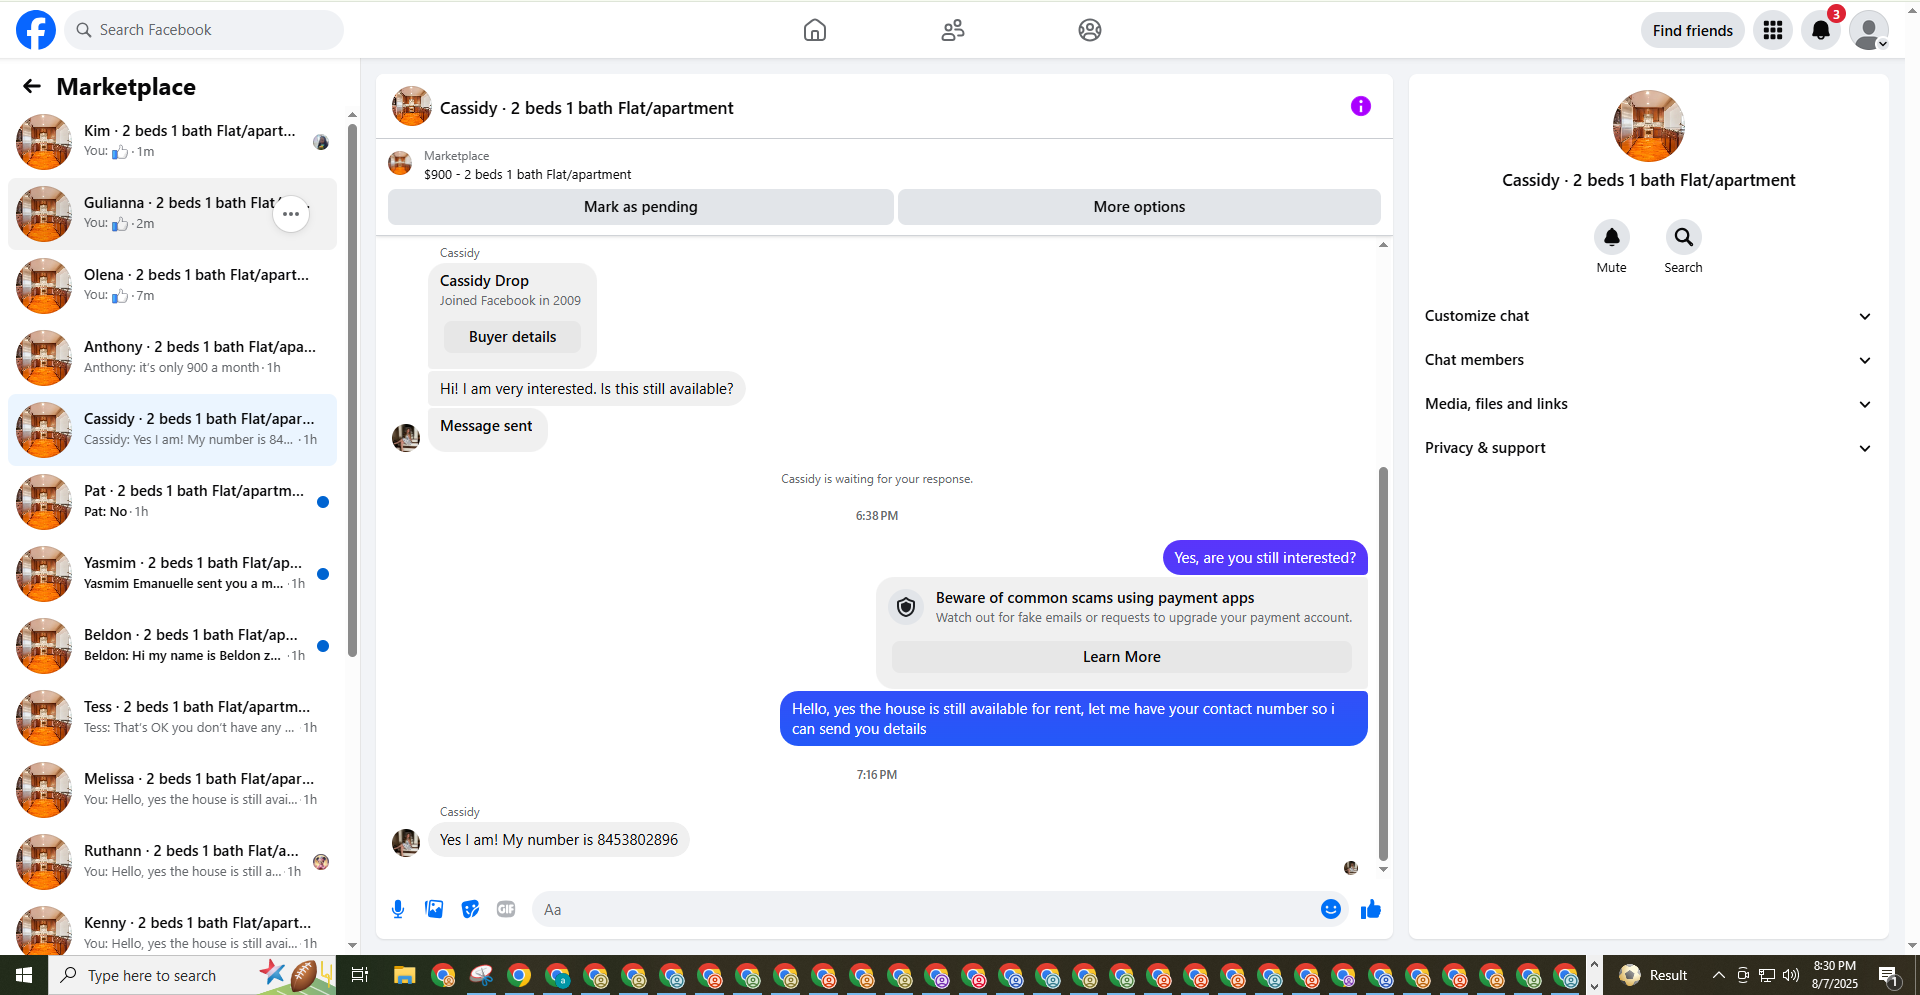This screenshot has height=995, width=1920.
Task: Go back from Marketplace with arrow
Action: pos(32,87)
